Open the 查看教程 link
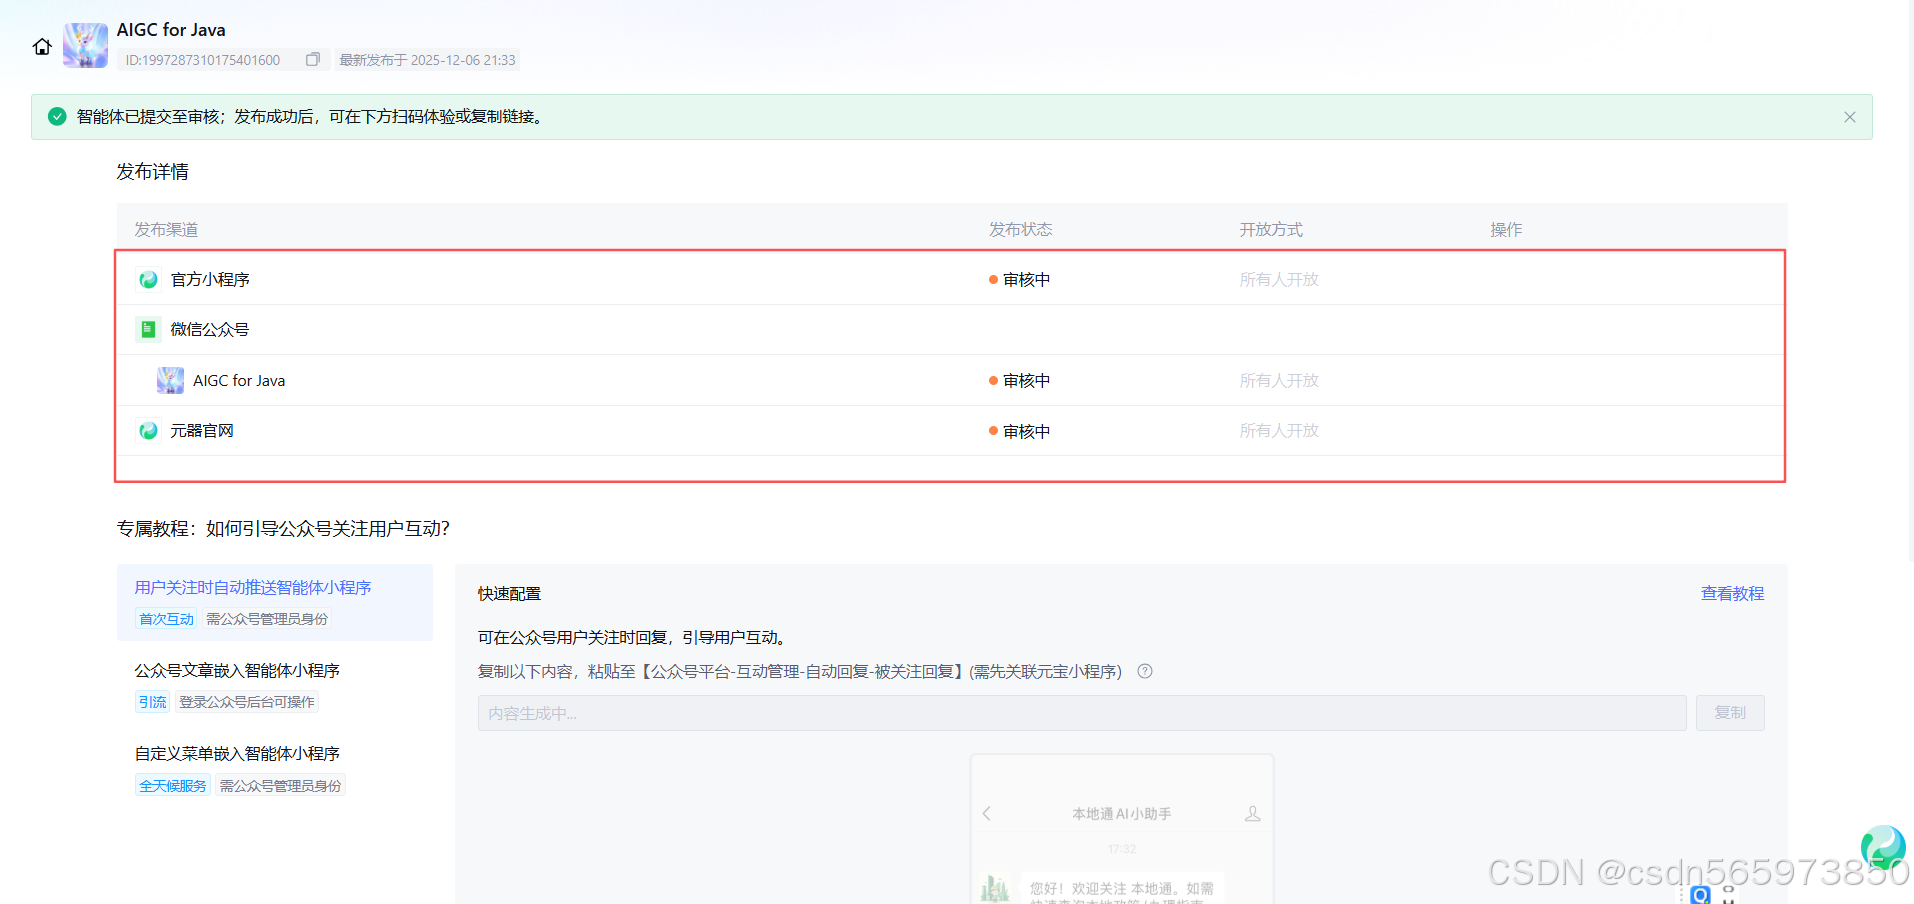 pos(1732,594)
